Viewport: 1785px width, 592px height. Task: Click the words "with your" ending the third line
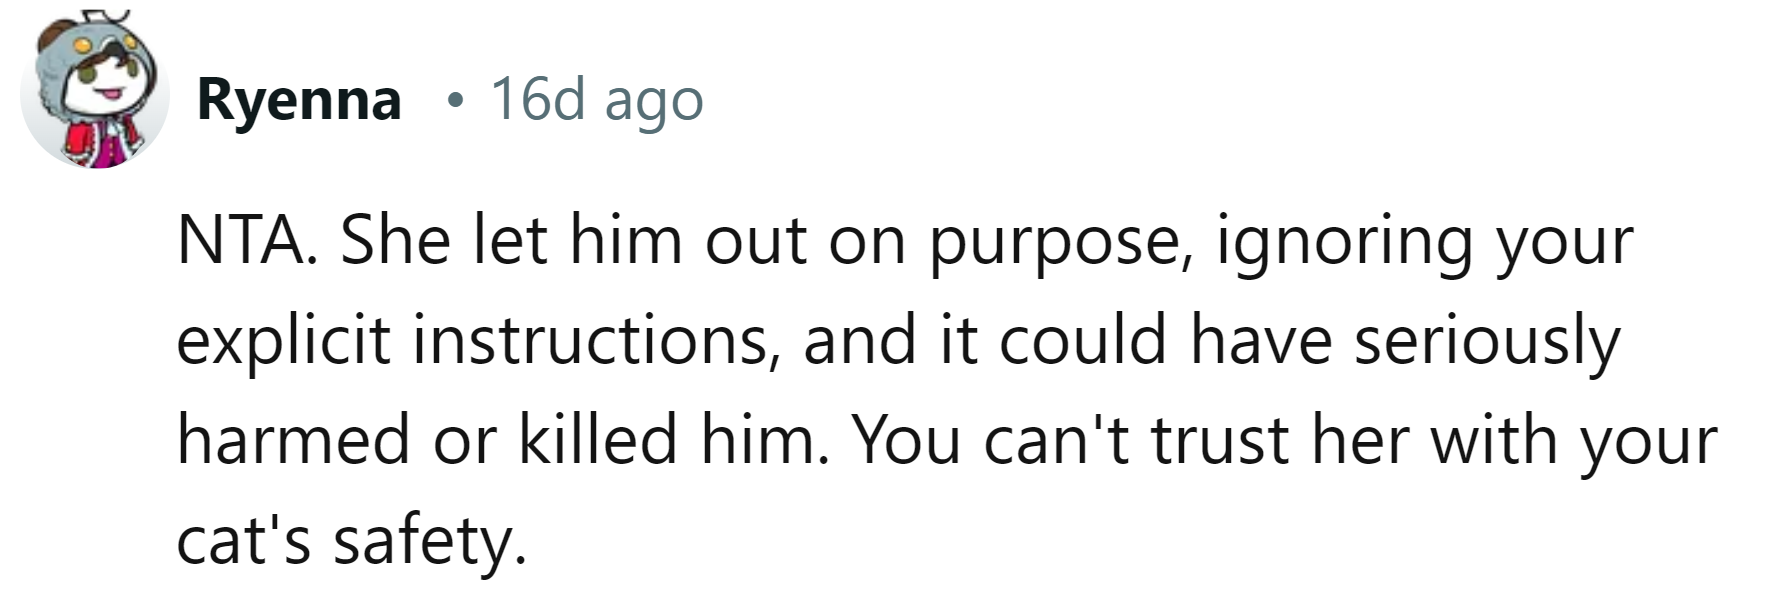(1573, 440)
